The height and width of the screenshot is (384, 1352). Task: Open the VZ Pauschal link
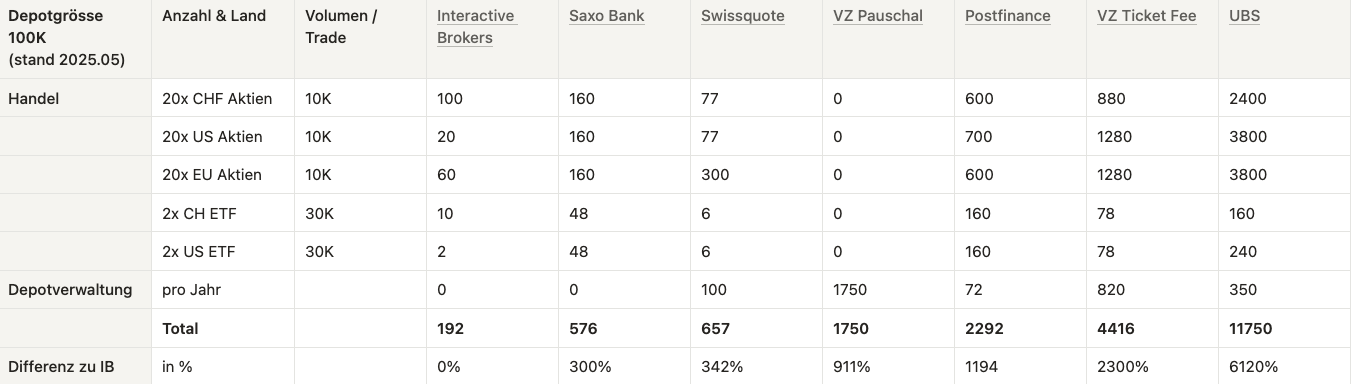tap(878, 16)
